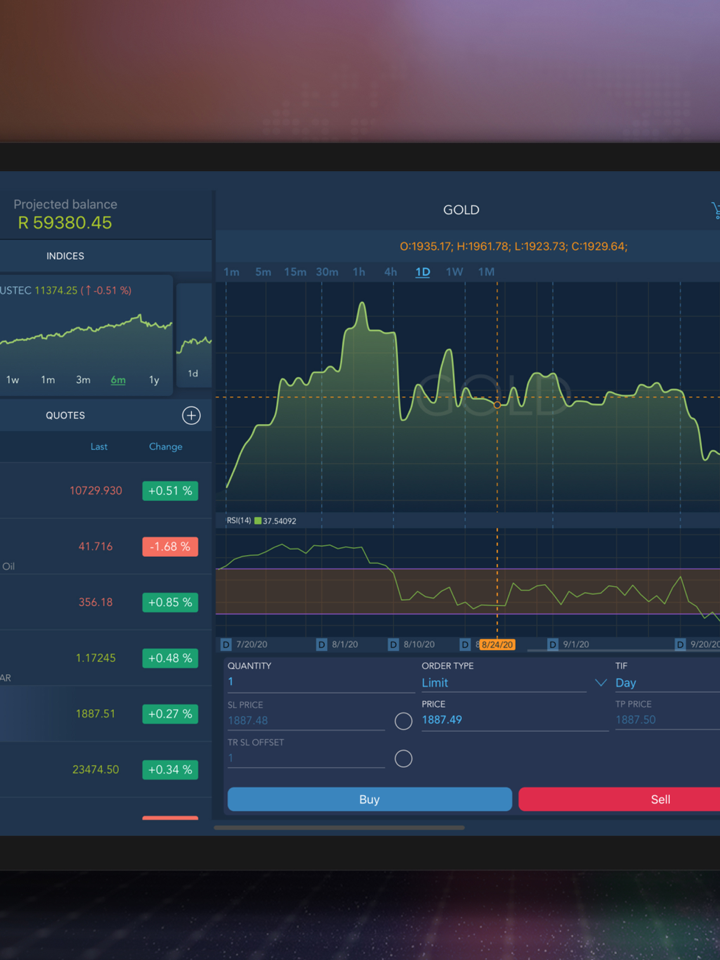The width and height of the screenshot is (720, 960).
Task: Select the orange 8/24/20 date marker
Action: (497, 645)
